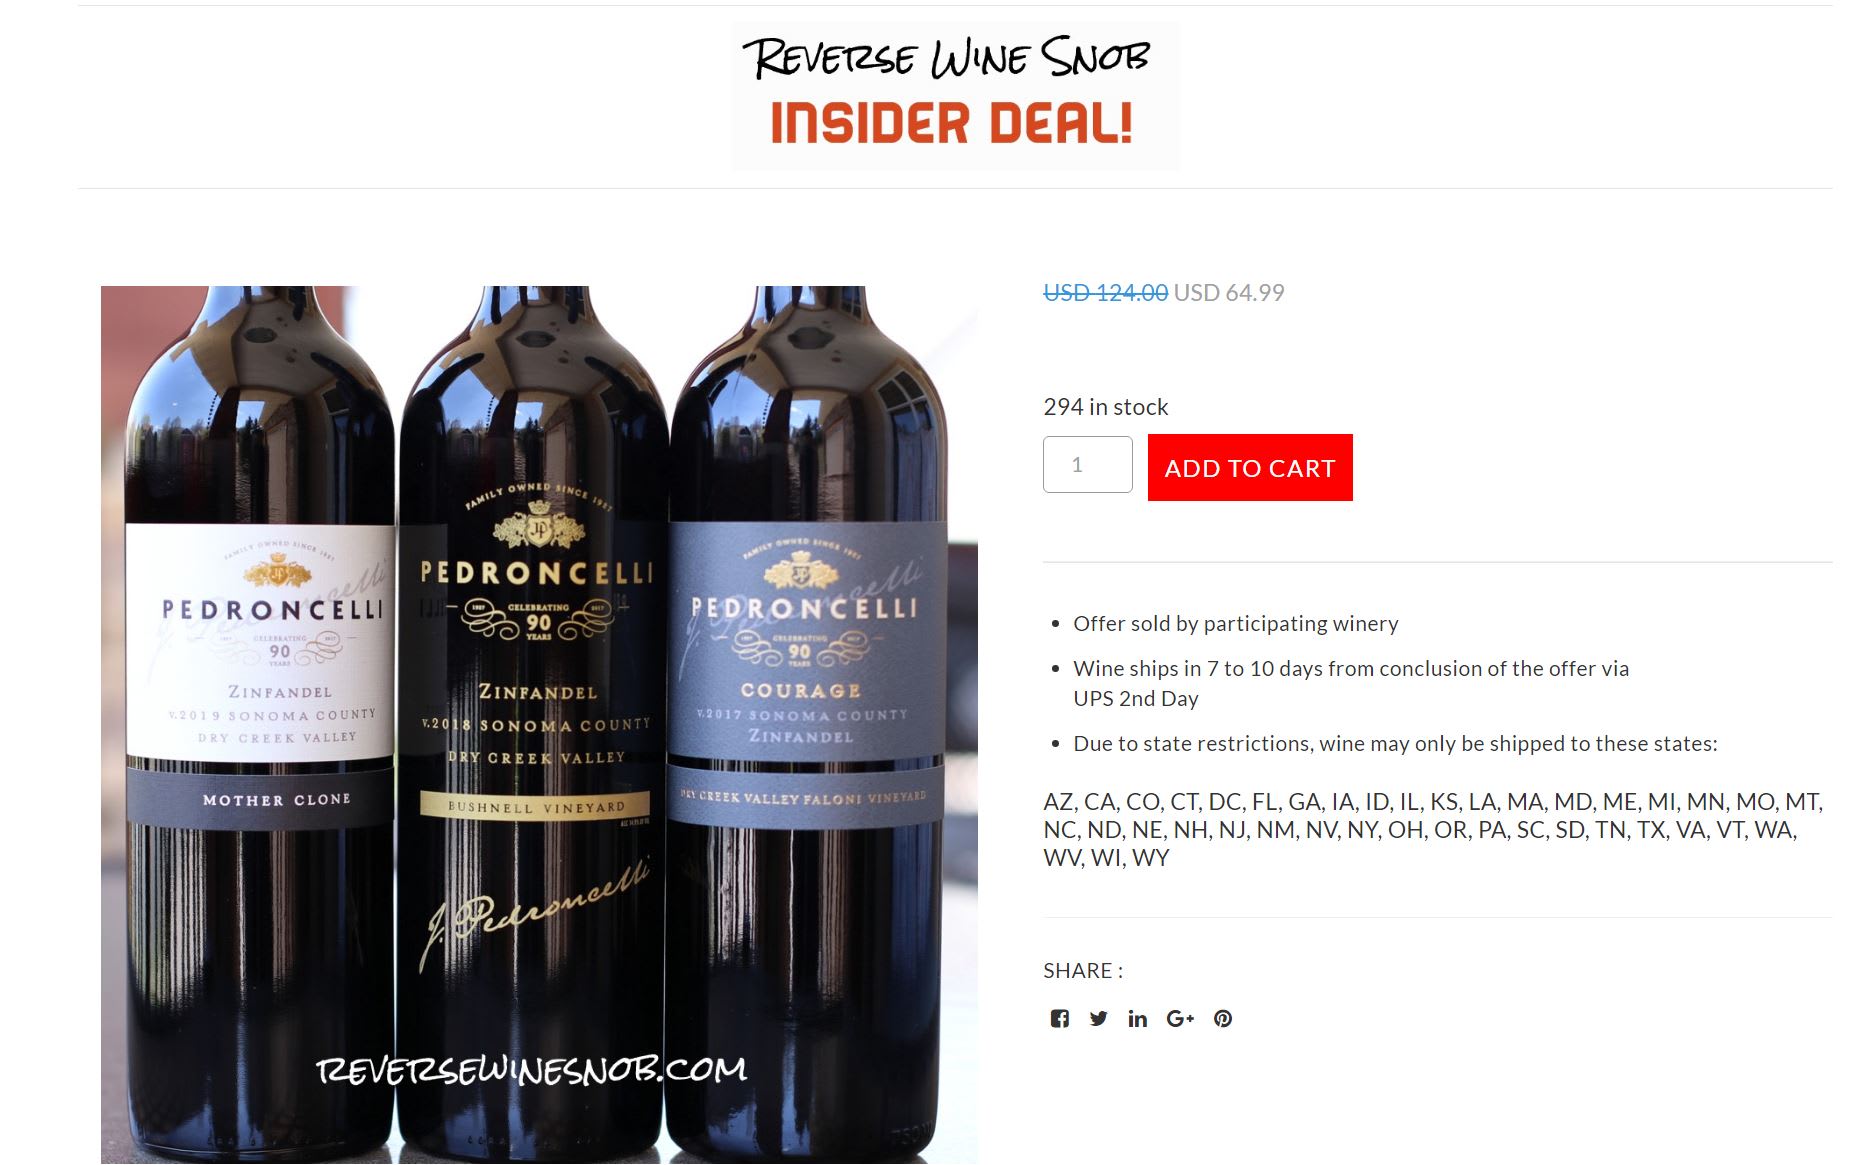1850x1165 pixels.
Task: Focus the quantity input field
Action: click(x=1088, y=464)
